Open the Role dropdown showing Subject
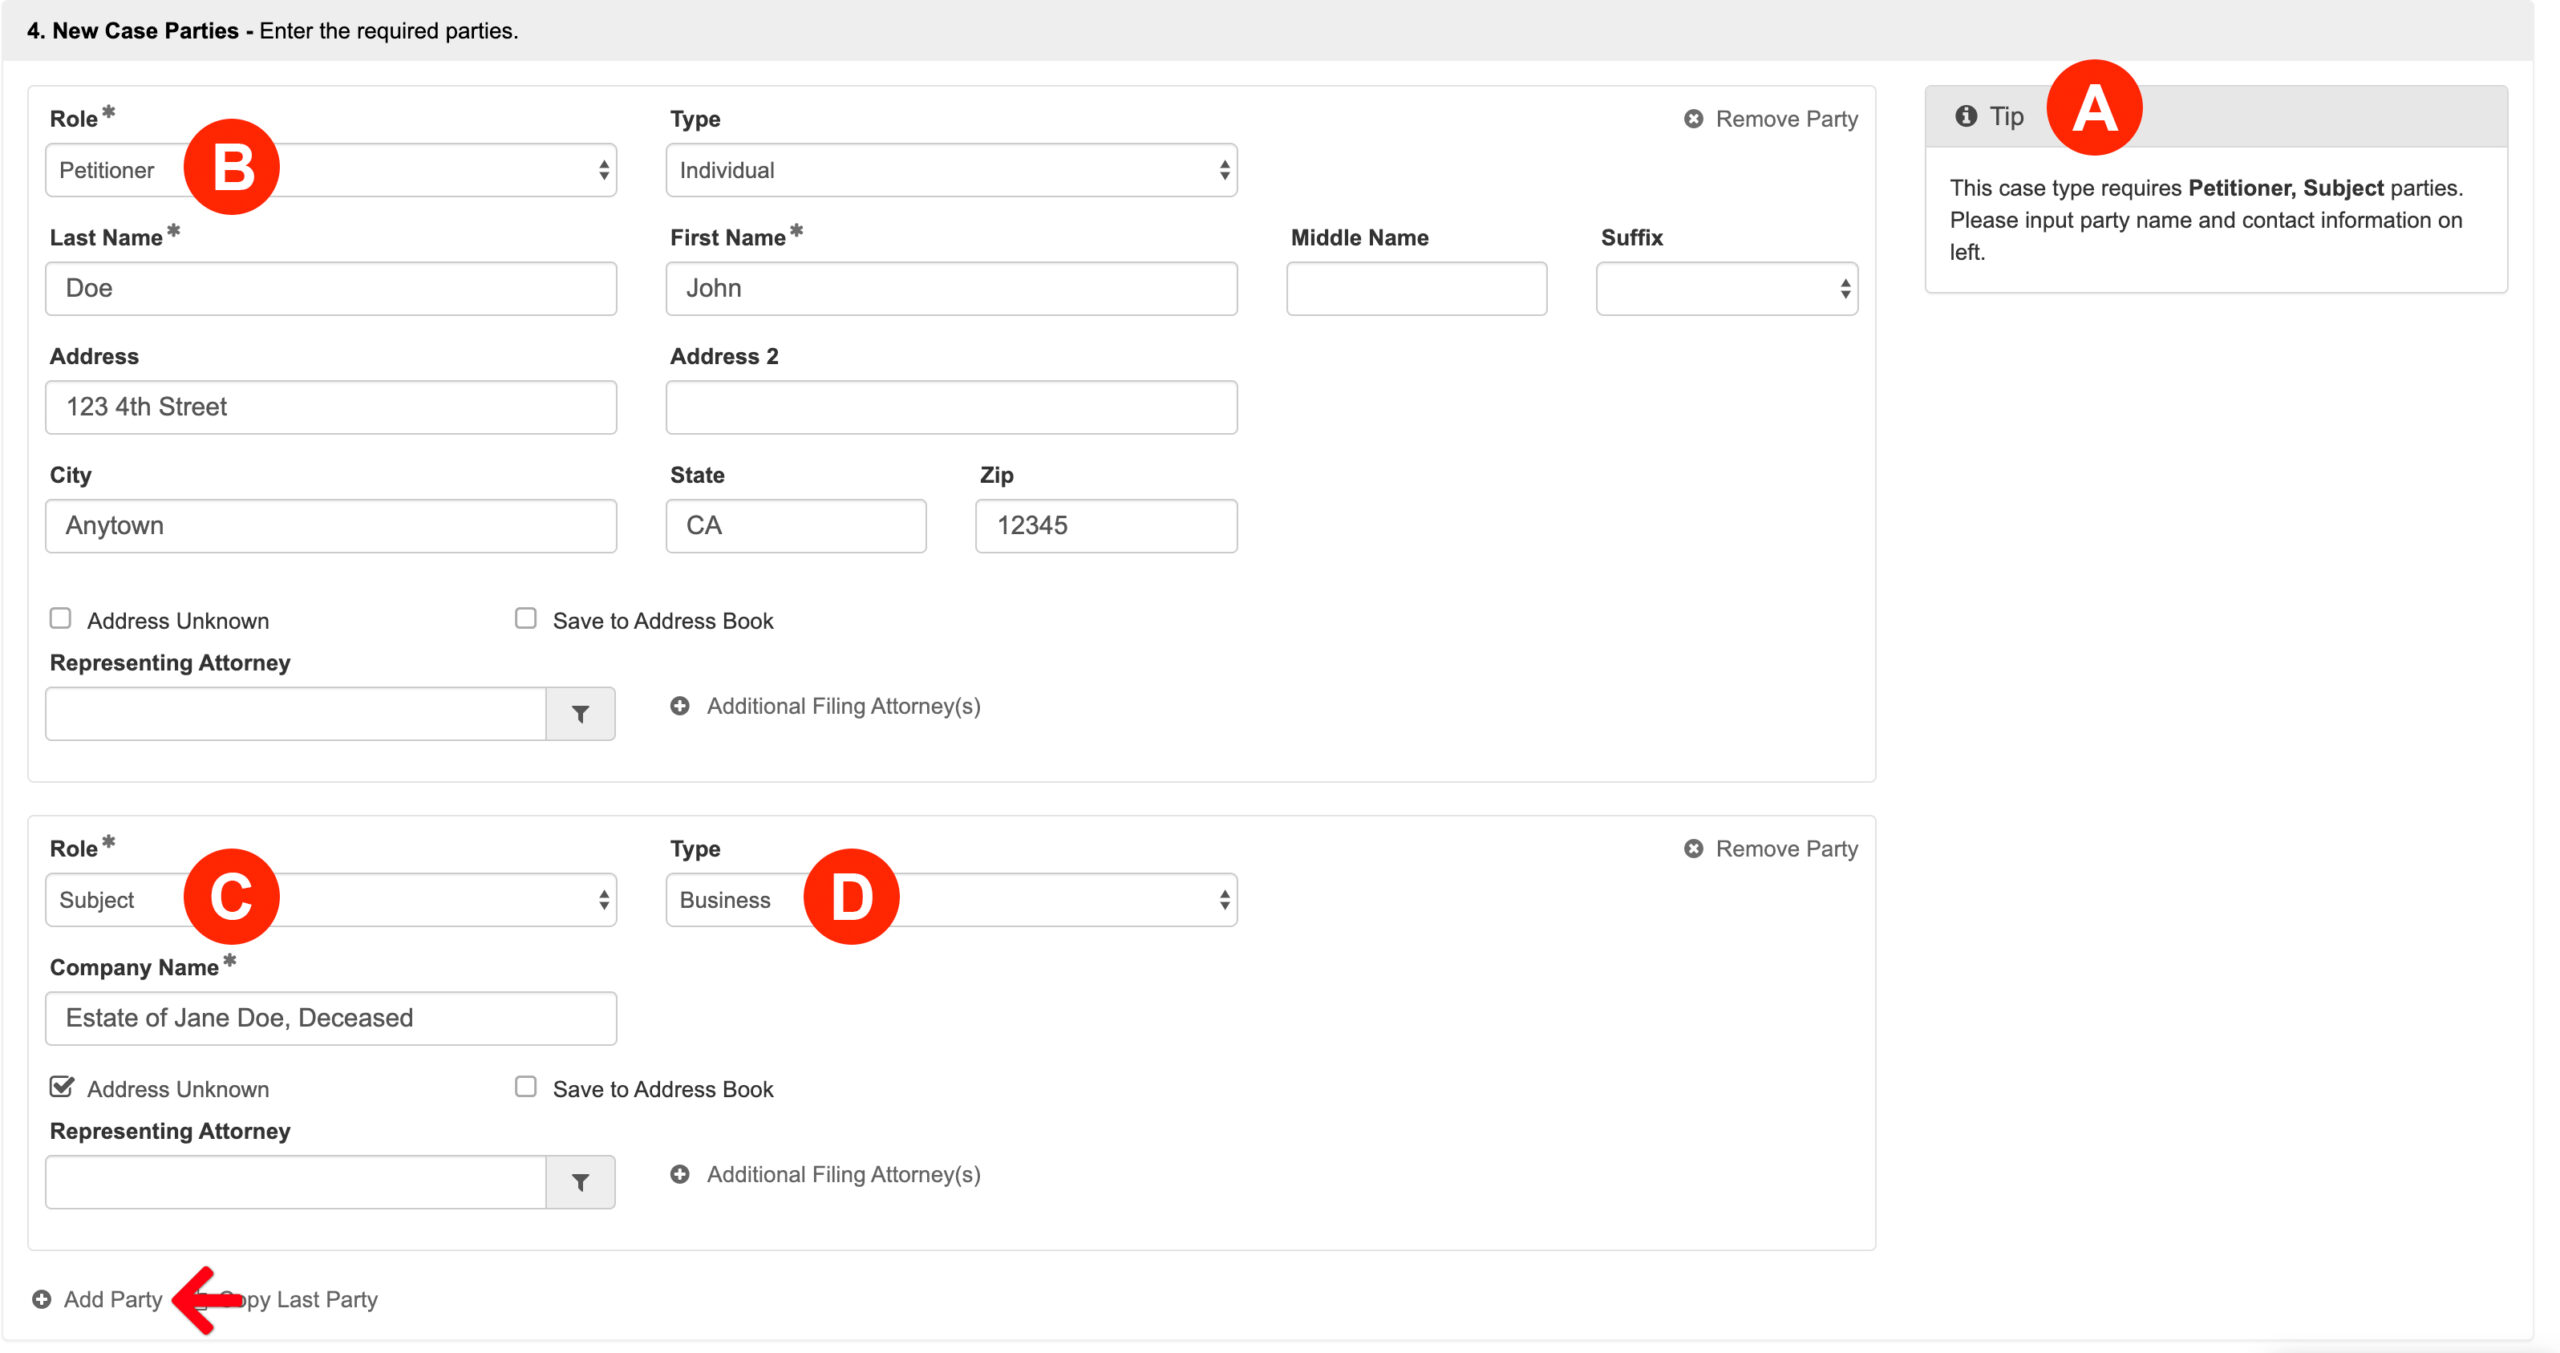This screenshot has height=1353, width=2560. 331,900
